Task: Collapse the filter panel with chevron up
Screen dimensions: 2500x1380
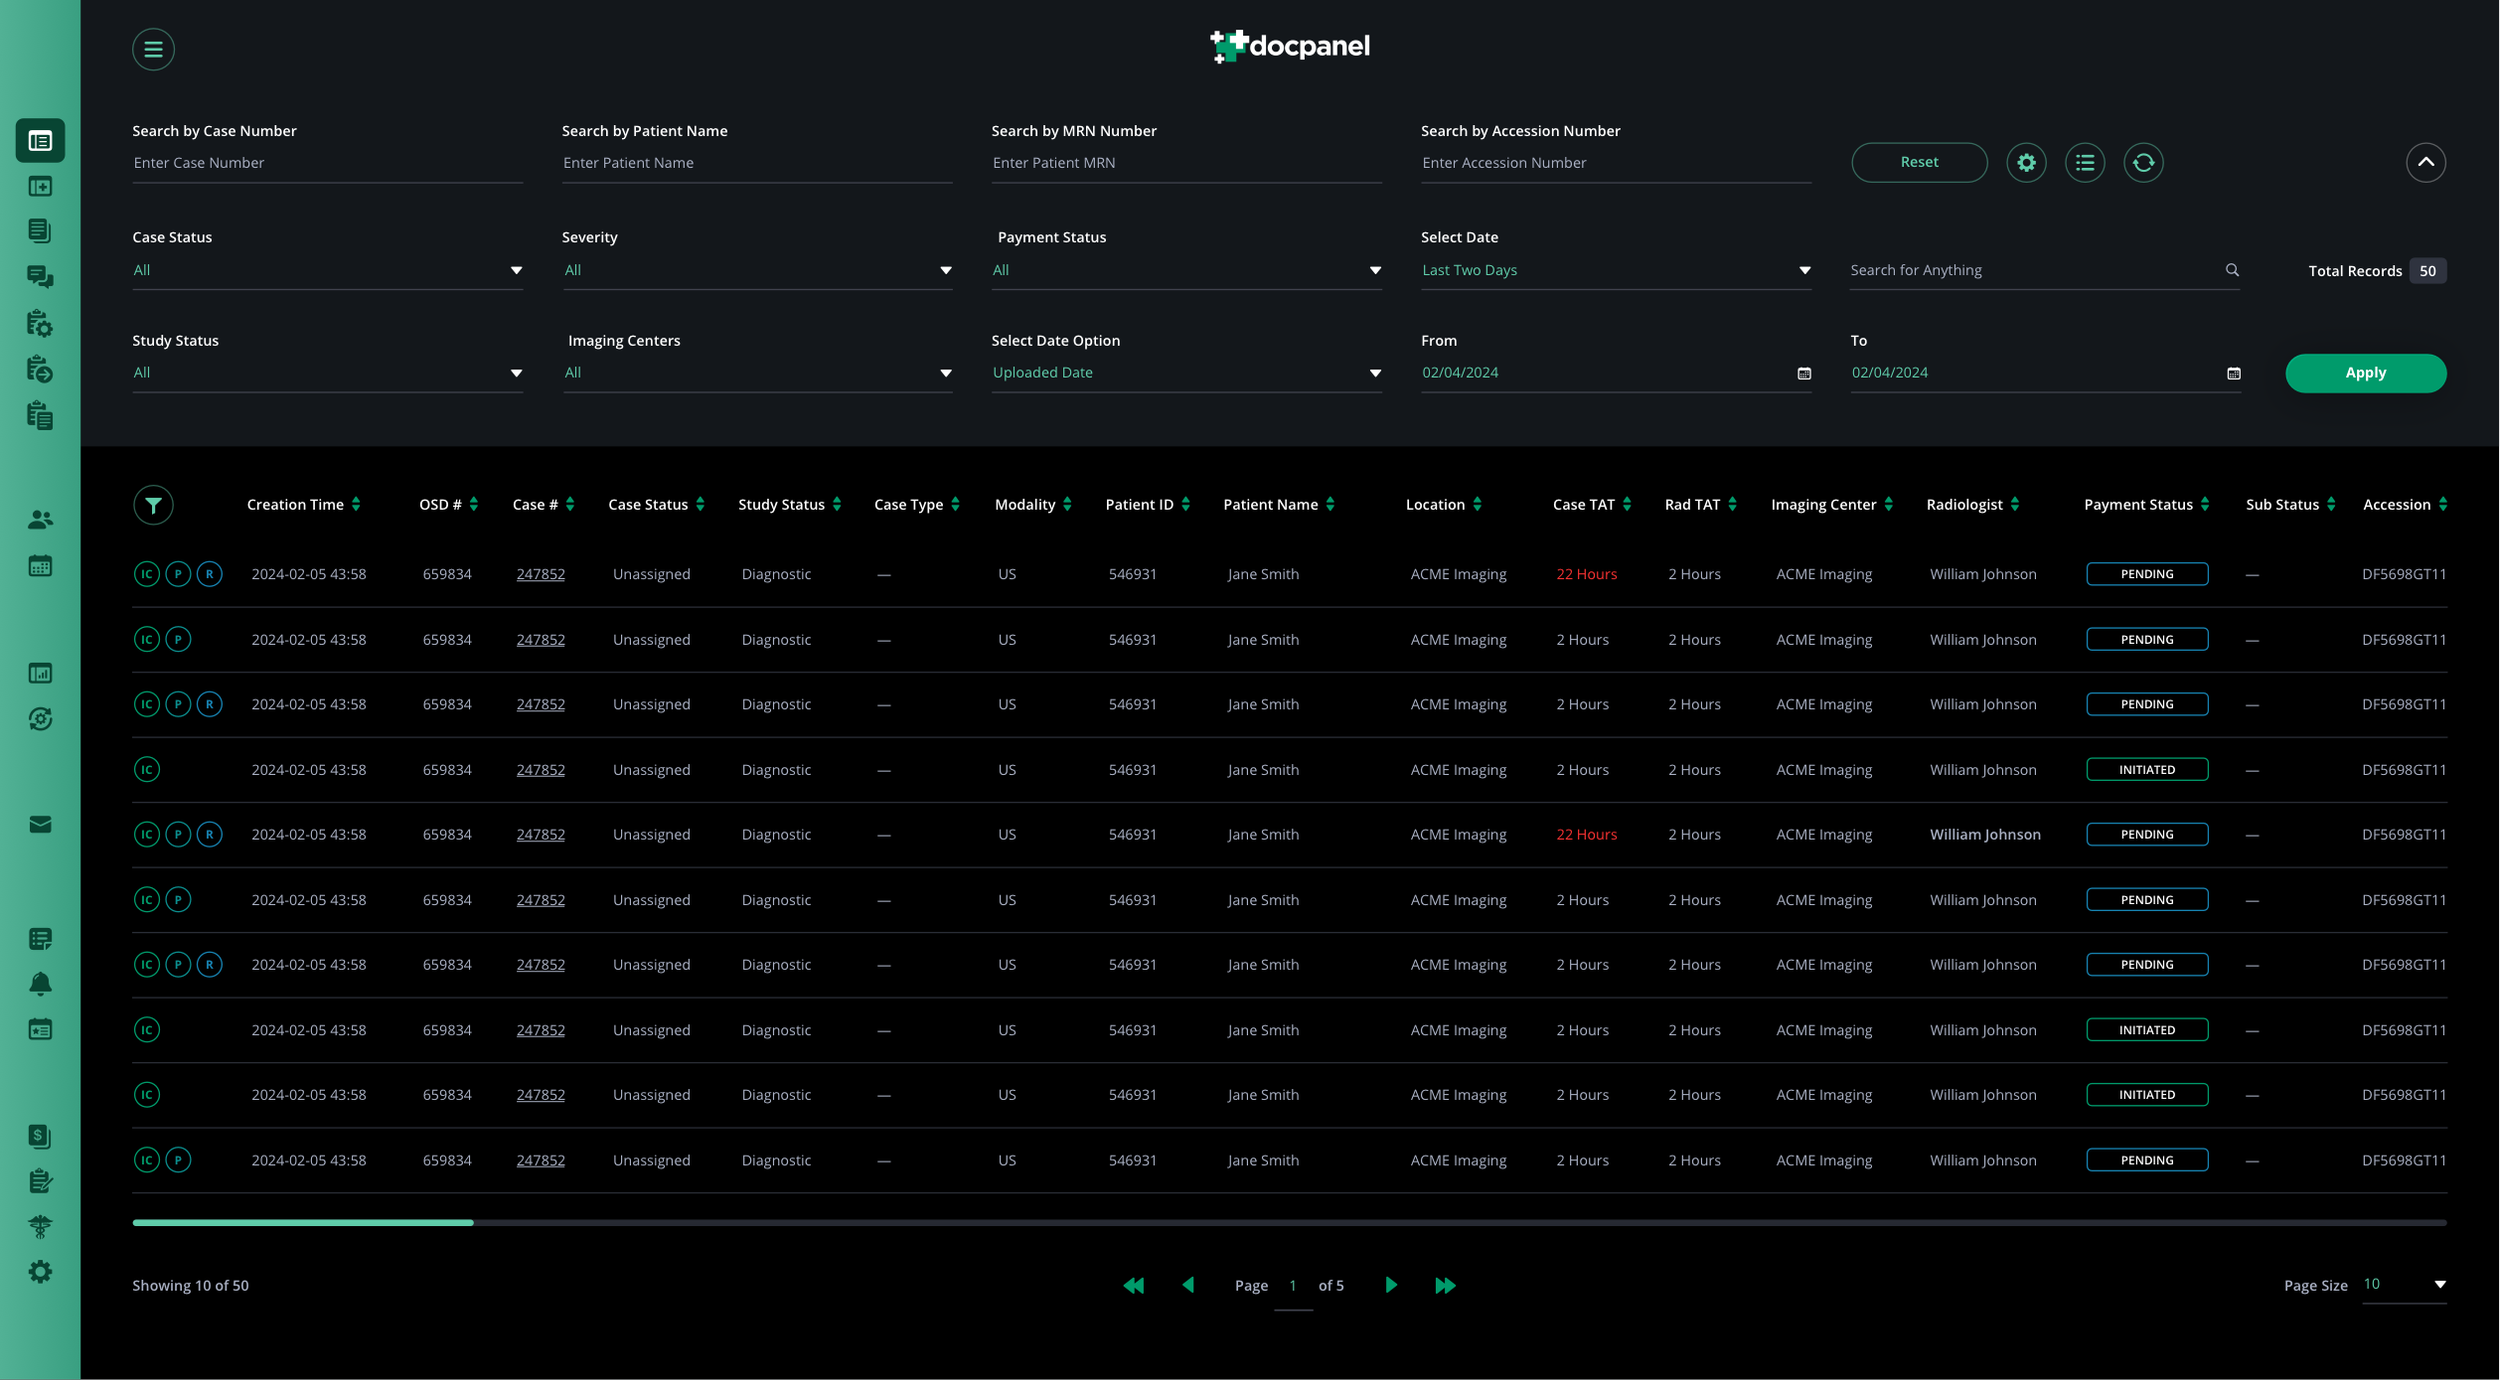Action: click(2425, 162)
